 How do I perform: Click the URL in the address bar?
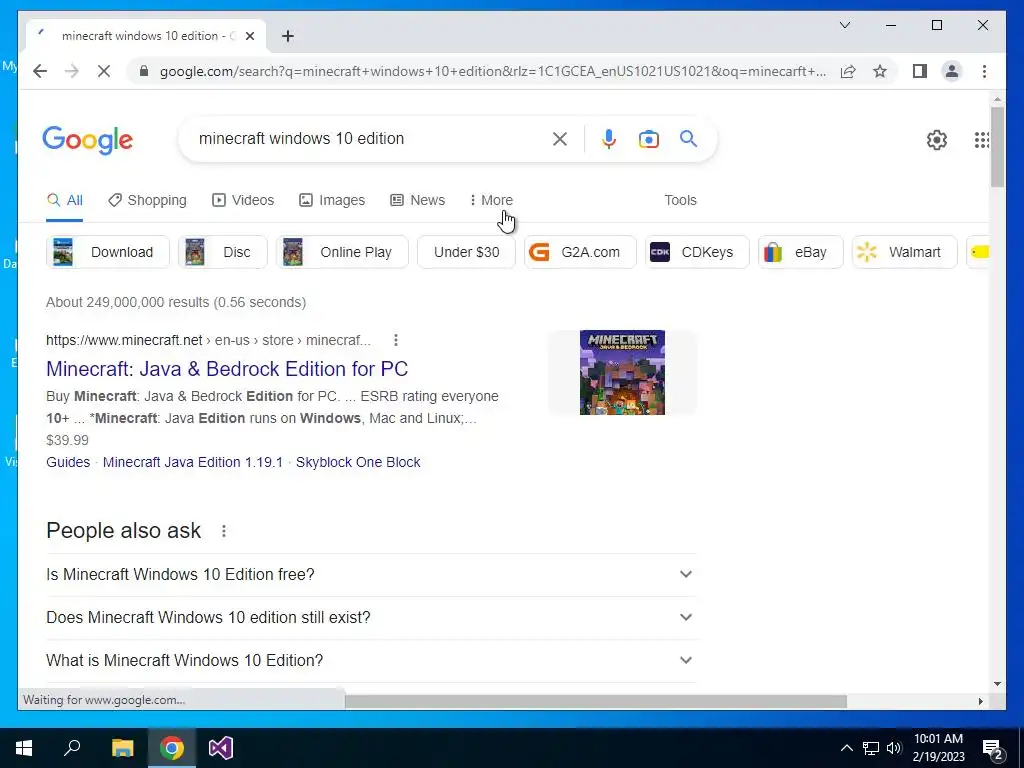pos(493,71)
